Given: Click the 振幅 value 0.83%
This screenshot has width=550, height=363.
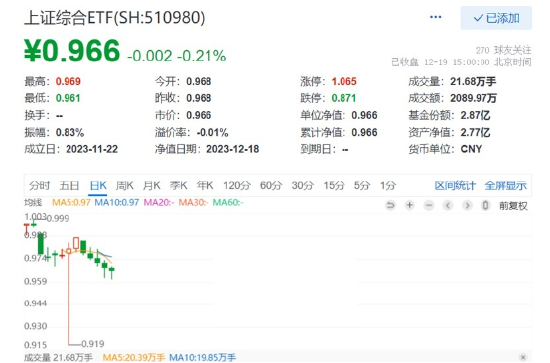Looking at the screenshot, I should (x=70, y=133).
